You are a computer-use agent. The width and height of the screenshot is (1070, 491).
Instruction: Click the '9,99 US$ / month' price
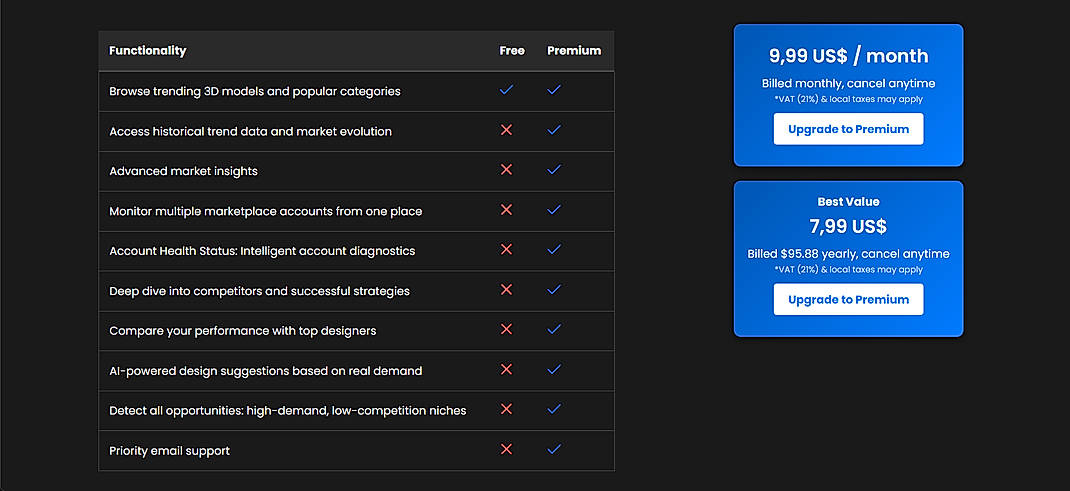tap(848, 56)
